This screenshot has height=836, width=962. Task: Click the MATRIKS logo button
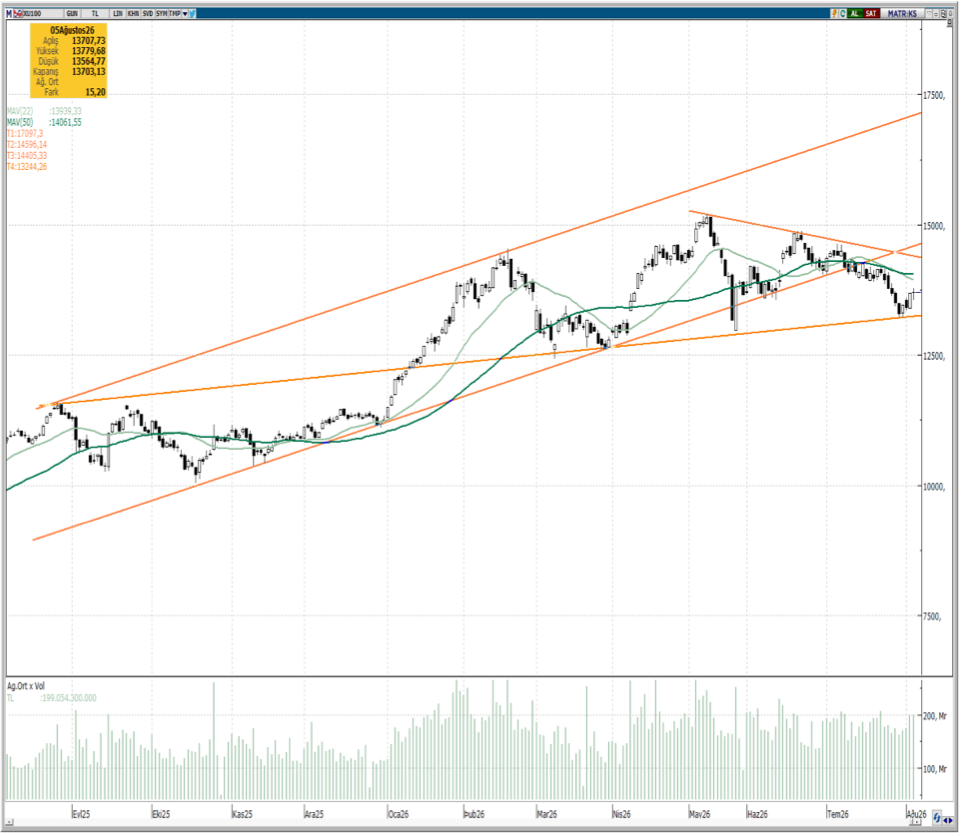tap(902, 13)
